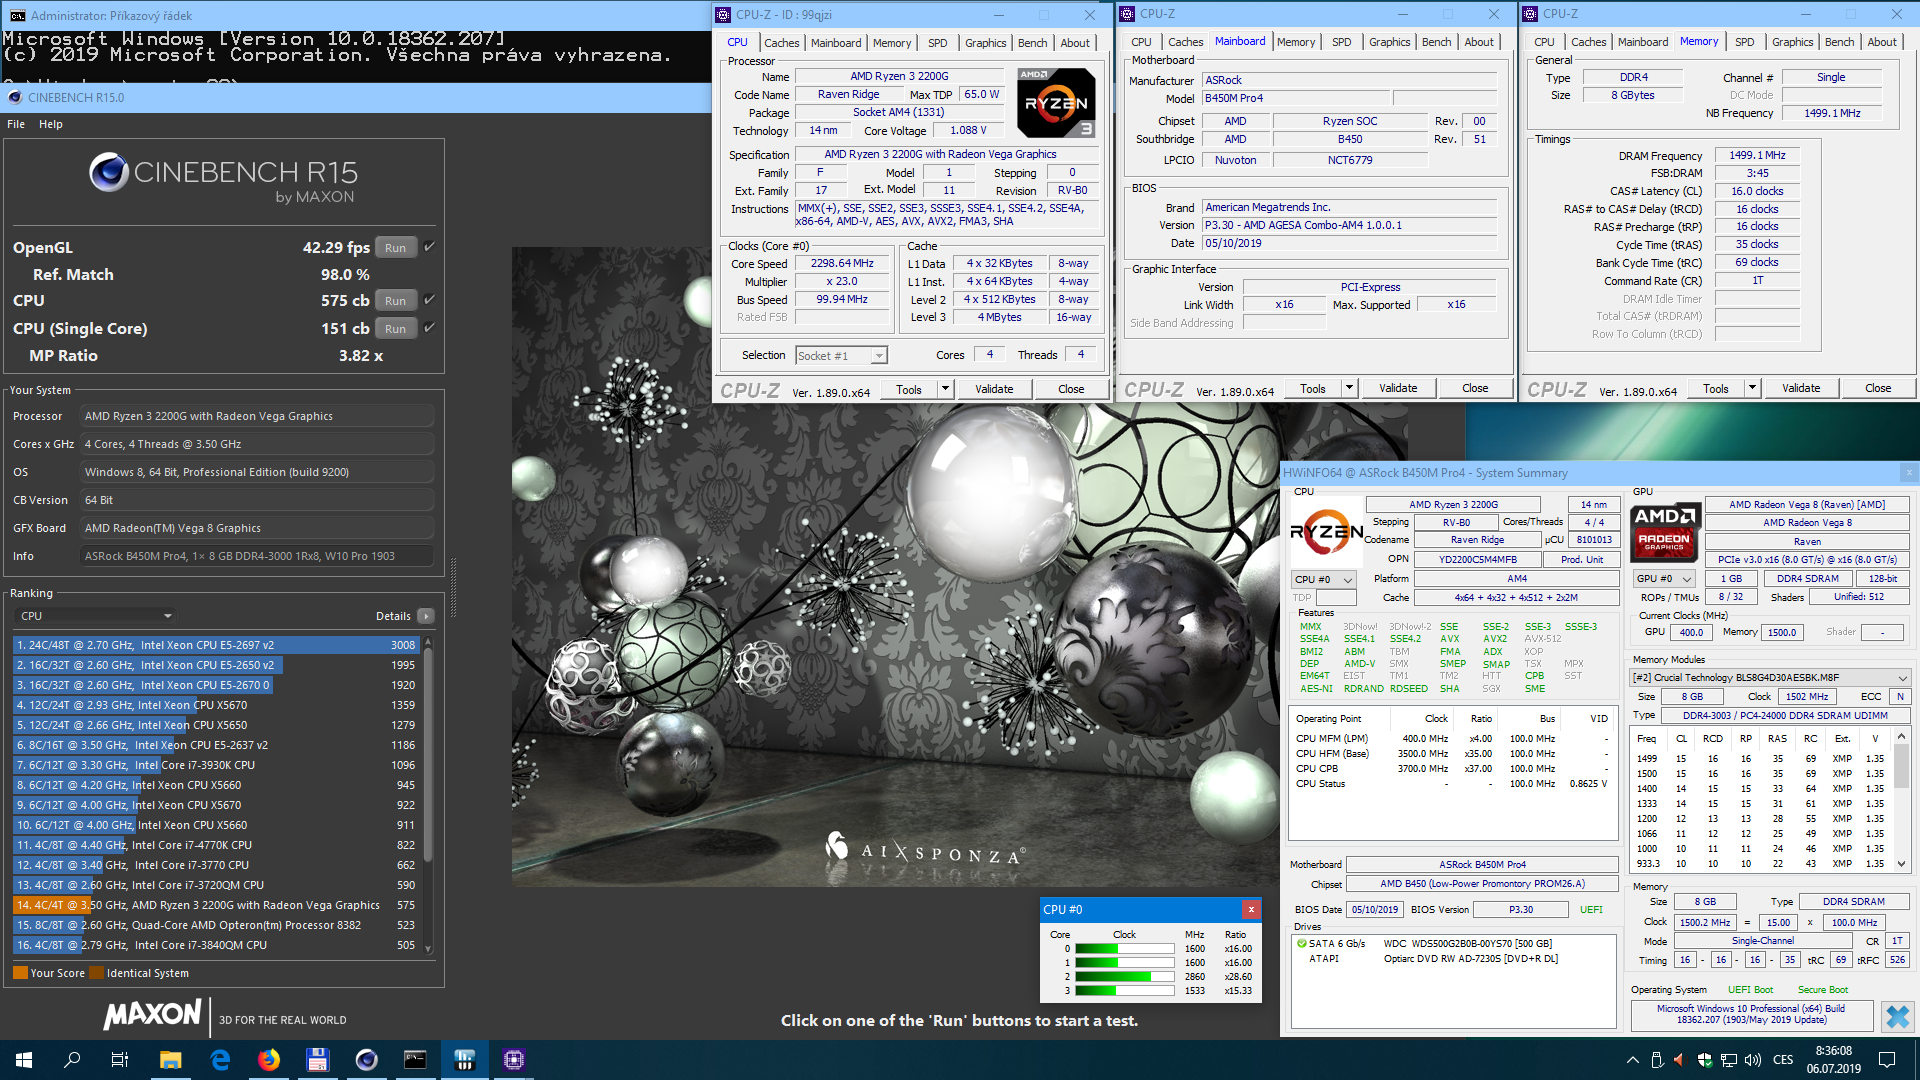1920x1080 pixels.
Task: Launch Microsoft Edge from the taskbar
Action: [x=220, y=1060]
